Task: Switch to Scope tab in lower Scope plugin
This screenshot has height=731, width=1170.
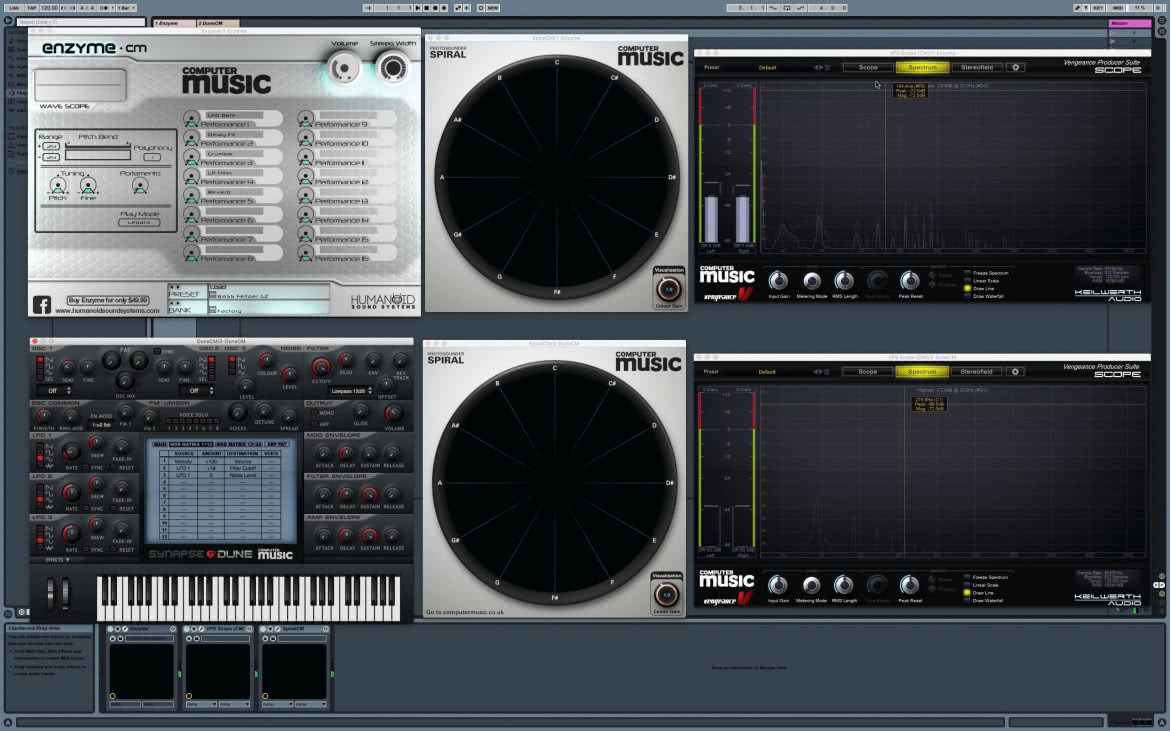Action: pos(867,371)
